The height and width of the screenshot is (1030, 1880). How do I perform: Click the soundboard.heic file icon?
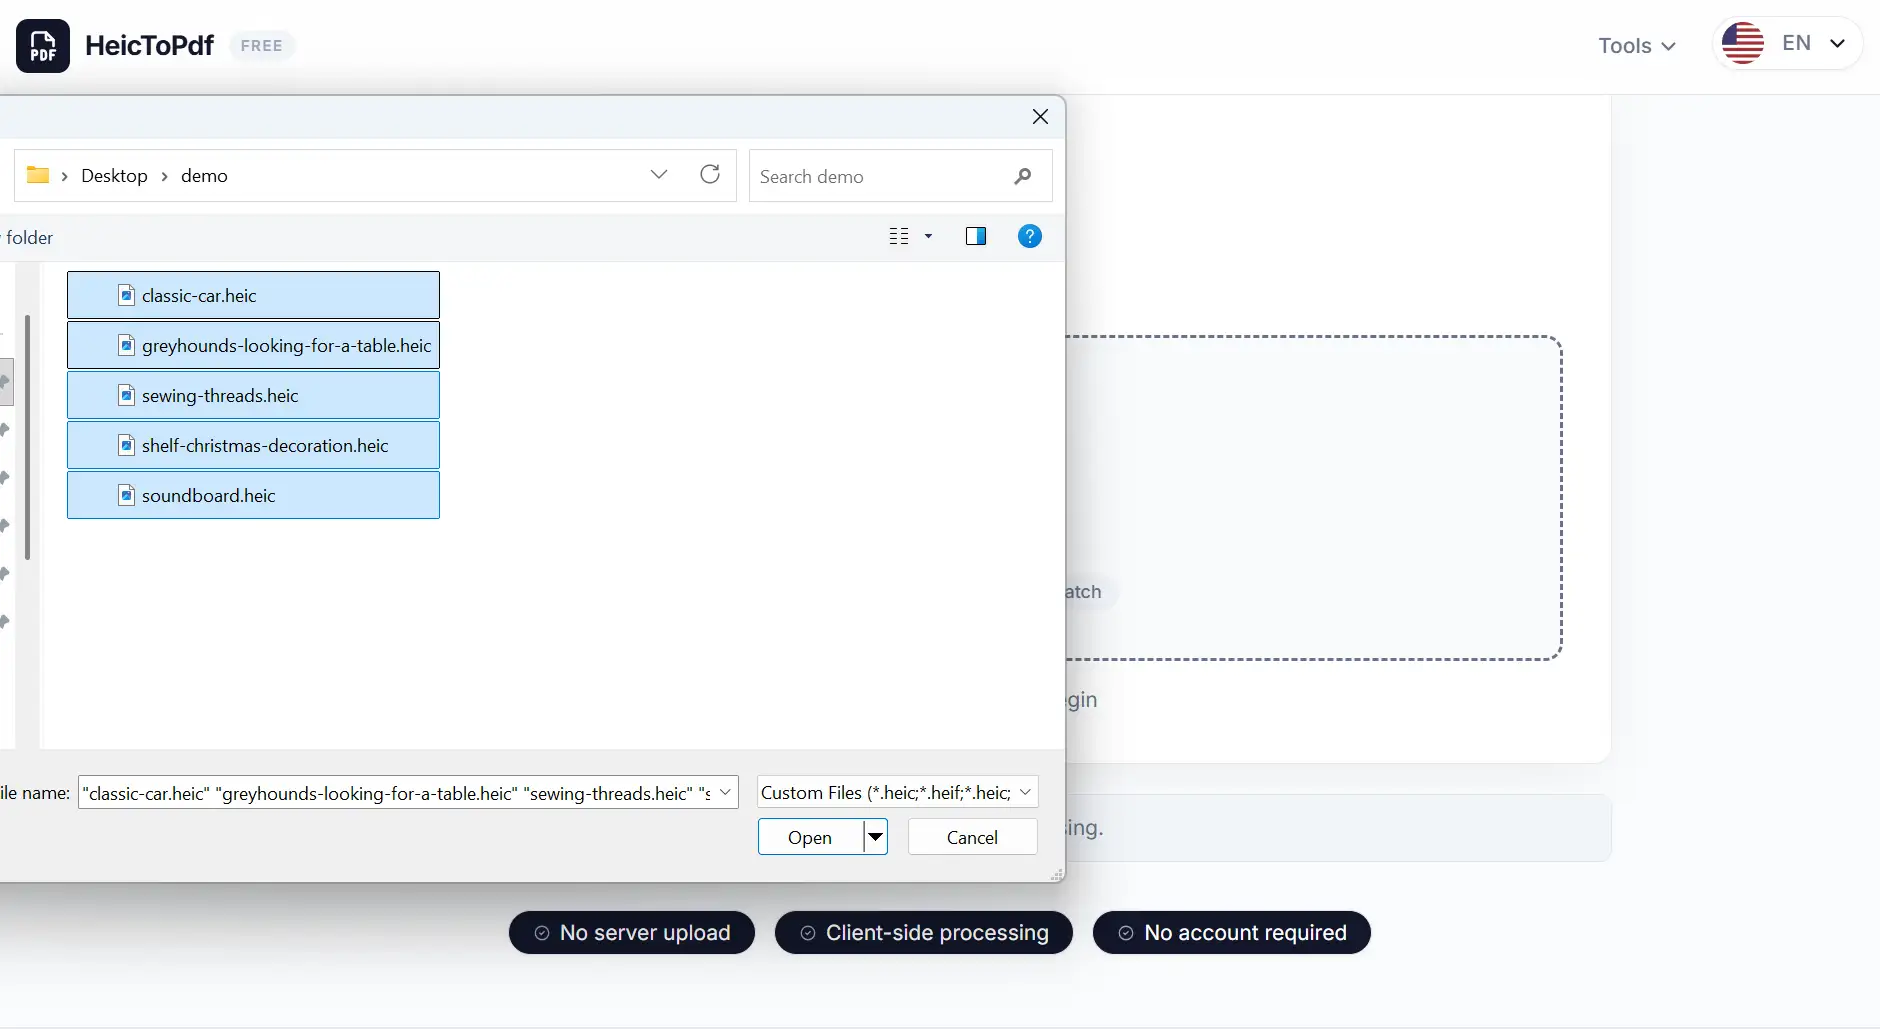pyautogui.click(x=127, y=495)
